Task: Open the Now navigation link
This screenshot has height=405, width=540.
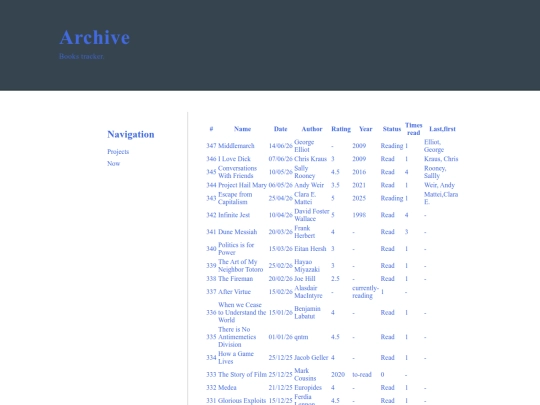Action: pos(113,163)
